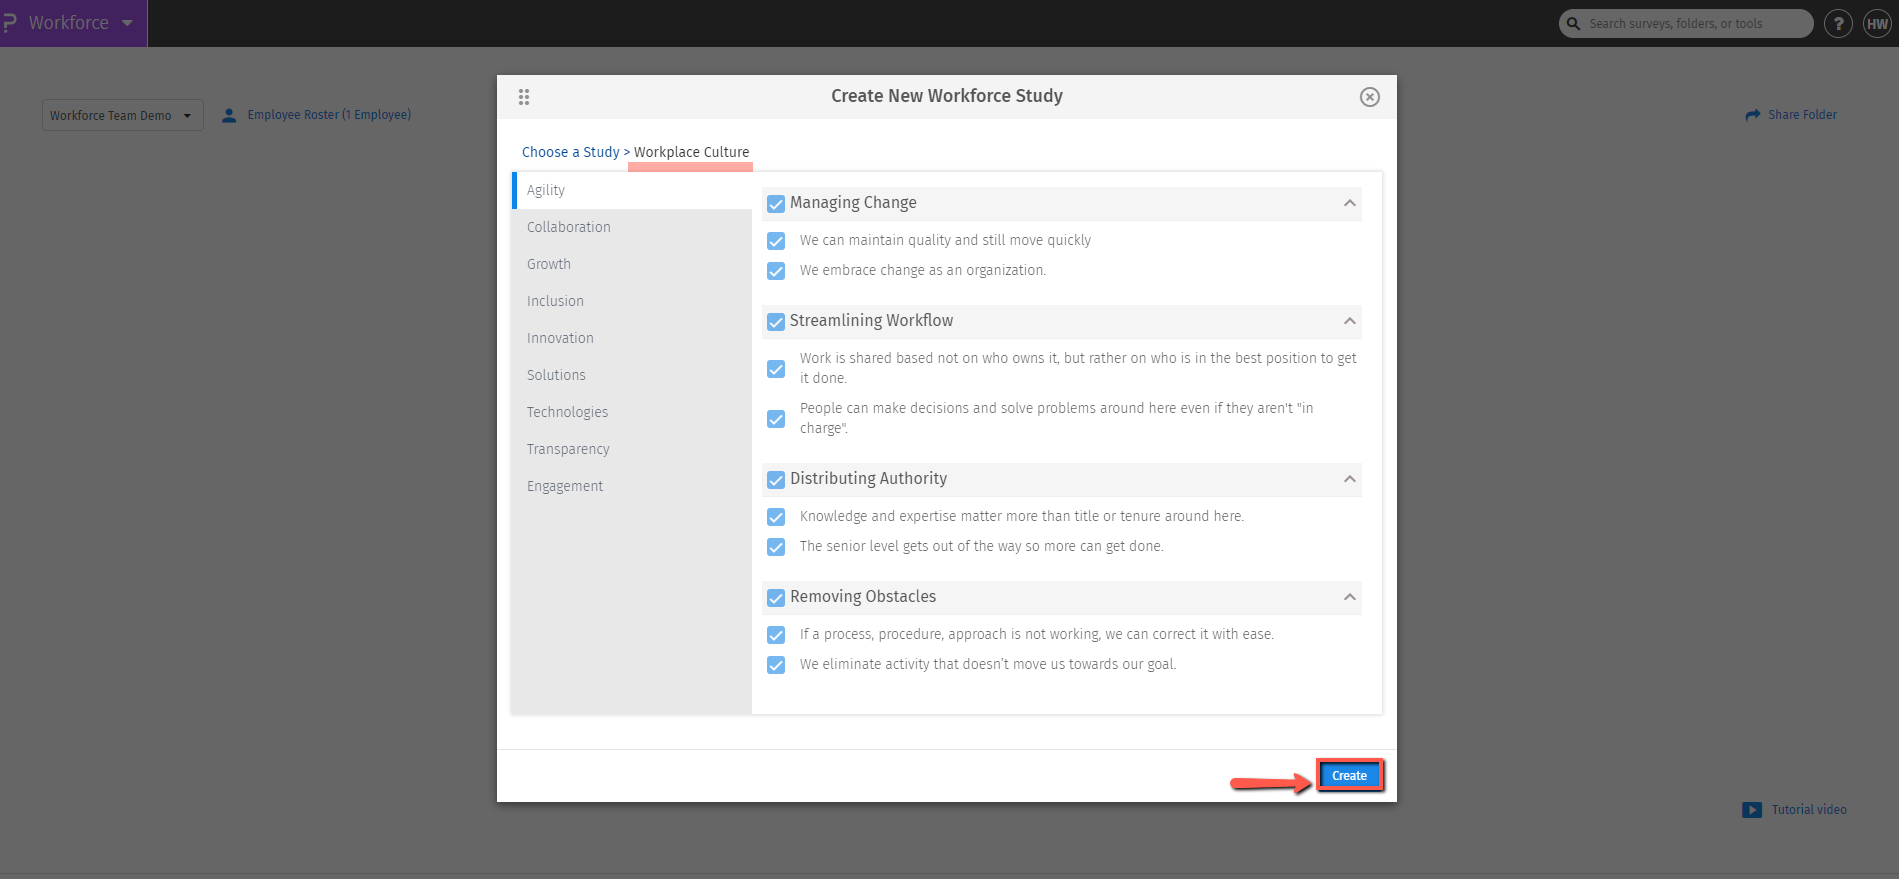The image size is (1899, 879).
Task: Click the Distributing Authority section title
Action: [868, 479]
